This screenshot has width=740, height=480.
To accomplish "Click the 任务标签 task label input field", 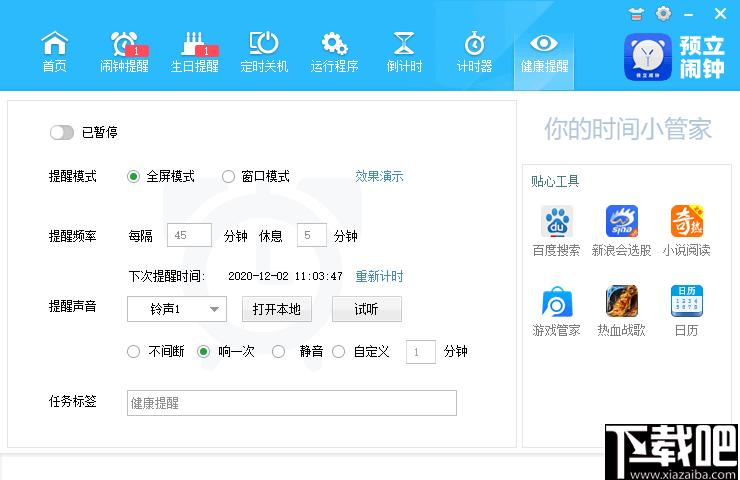I will [x=292, y=403].
